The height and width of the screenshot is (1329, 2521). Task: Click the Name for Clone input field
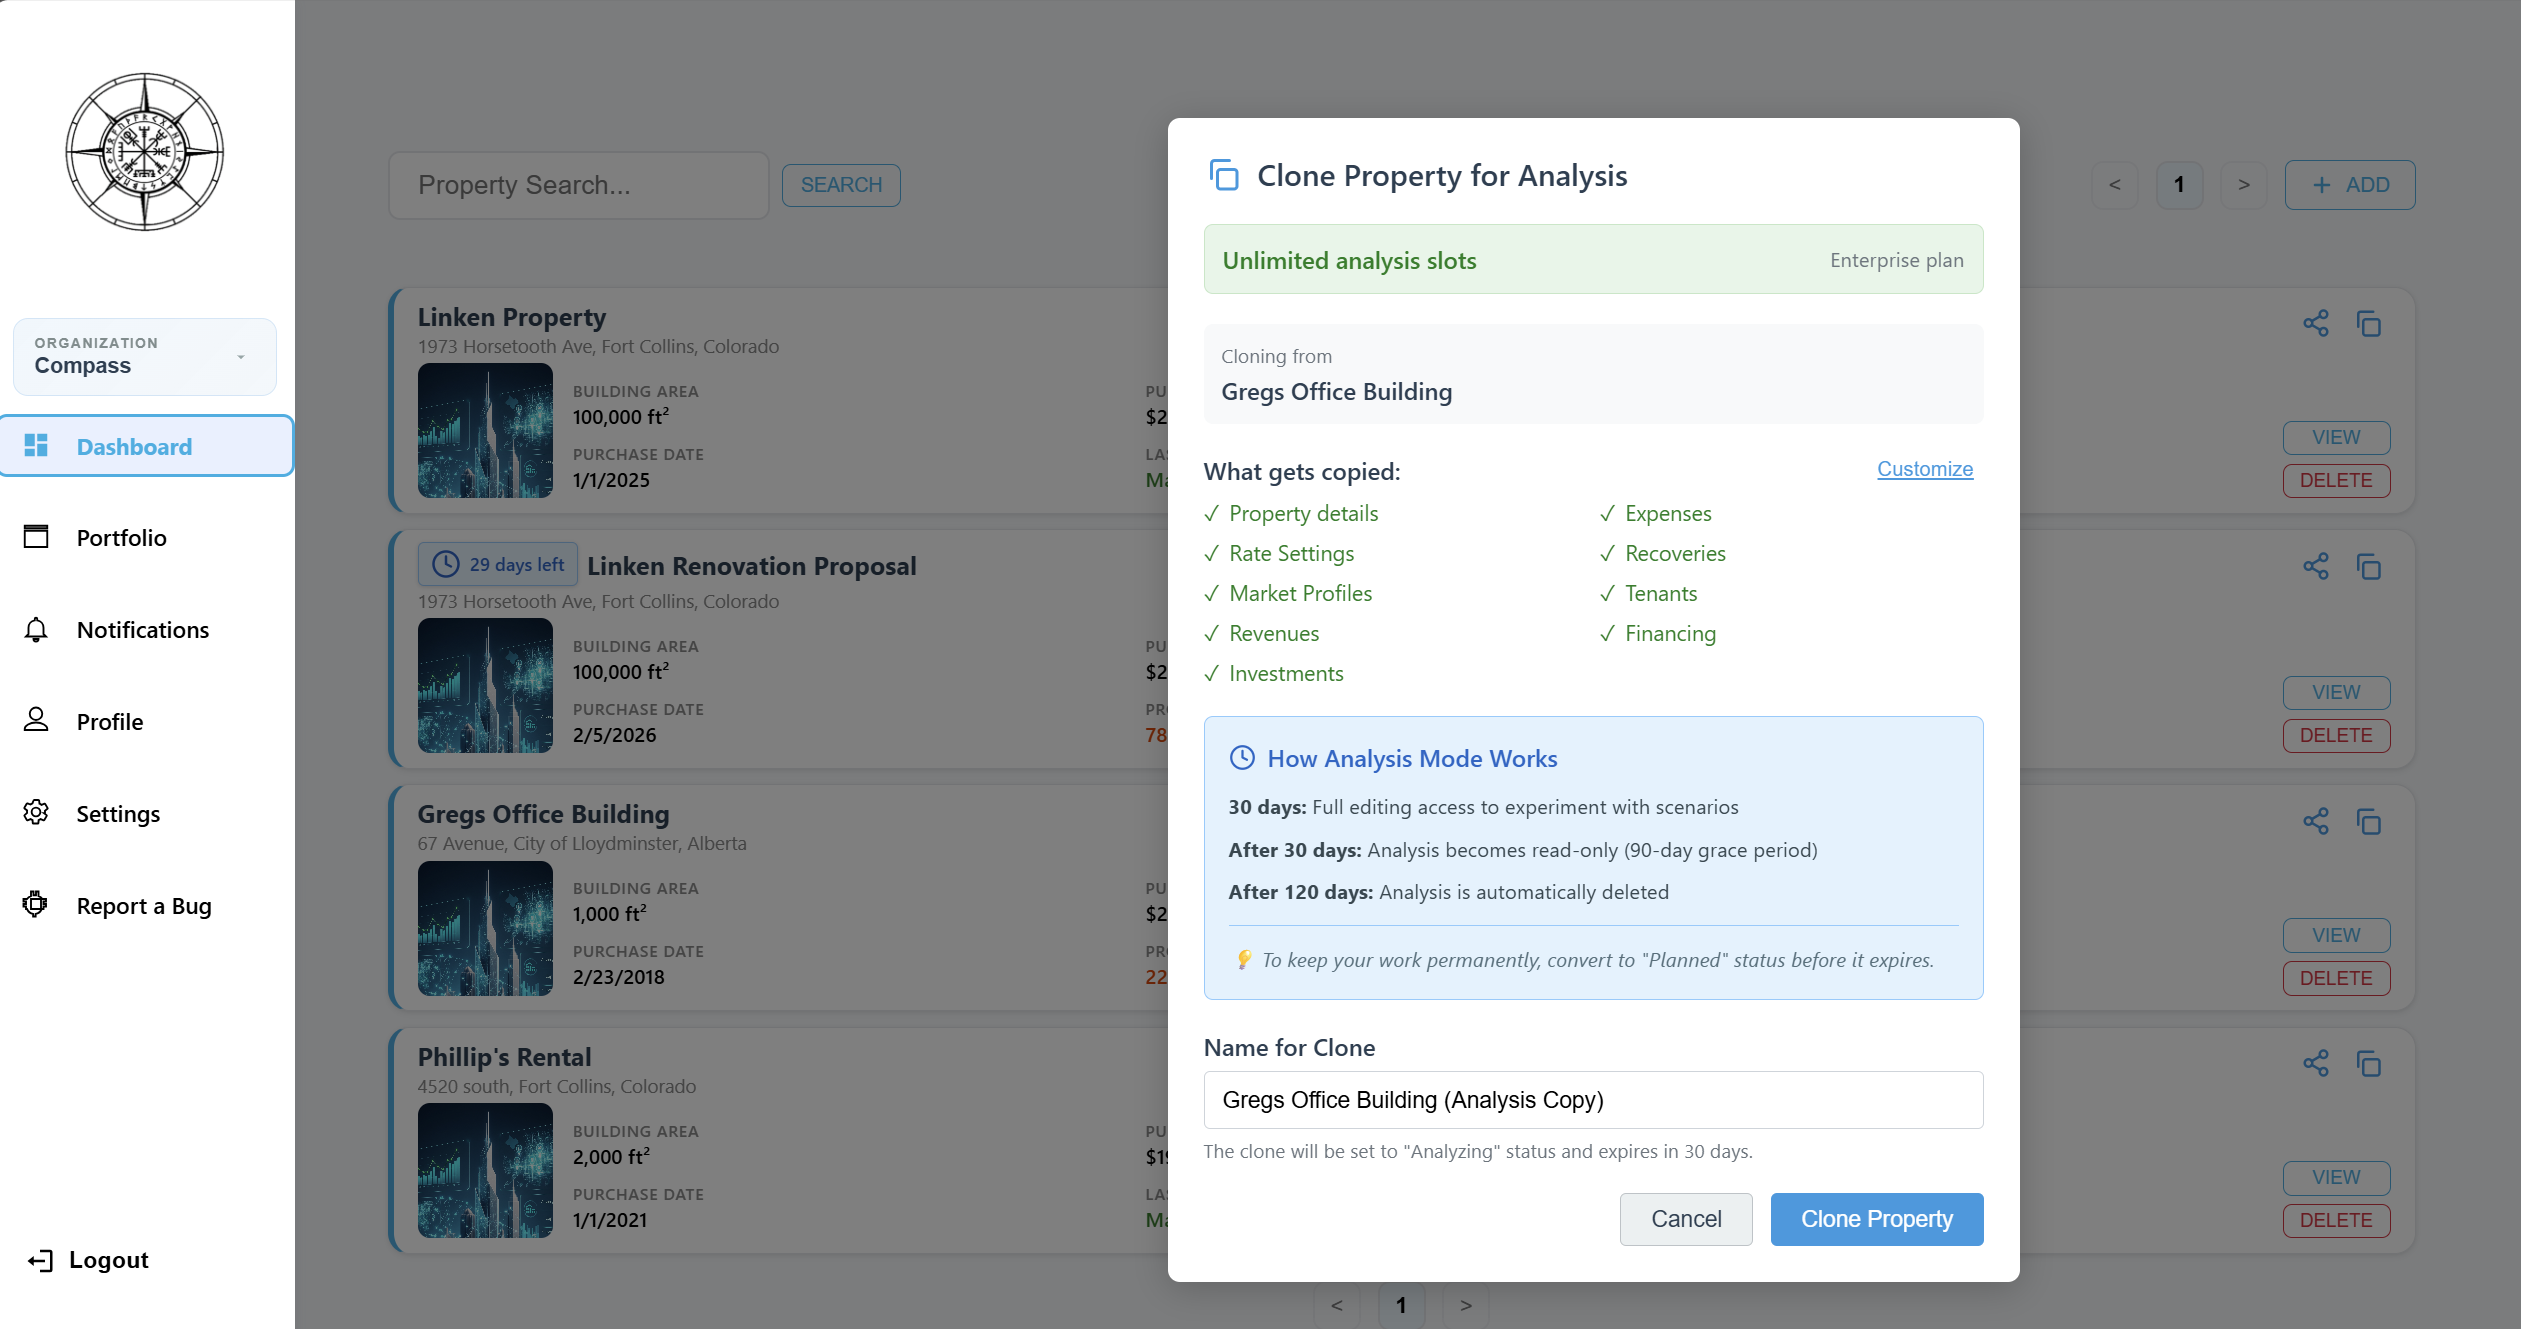click(1592, 1100)
